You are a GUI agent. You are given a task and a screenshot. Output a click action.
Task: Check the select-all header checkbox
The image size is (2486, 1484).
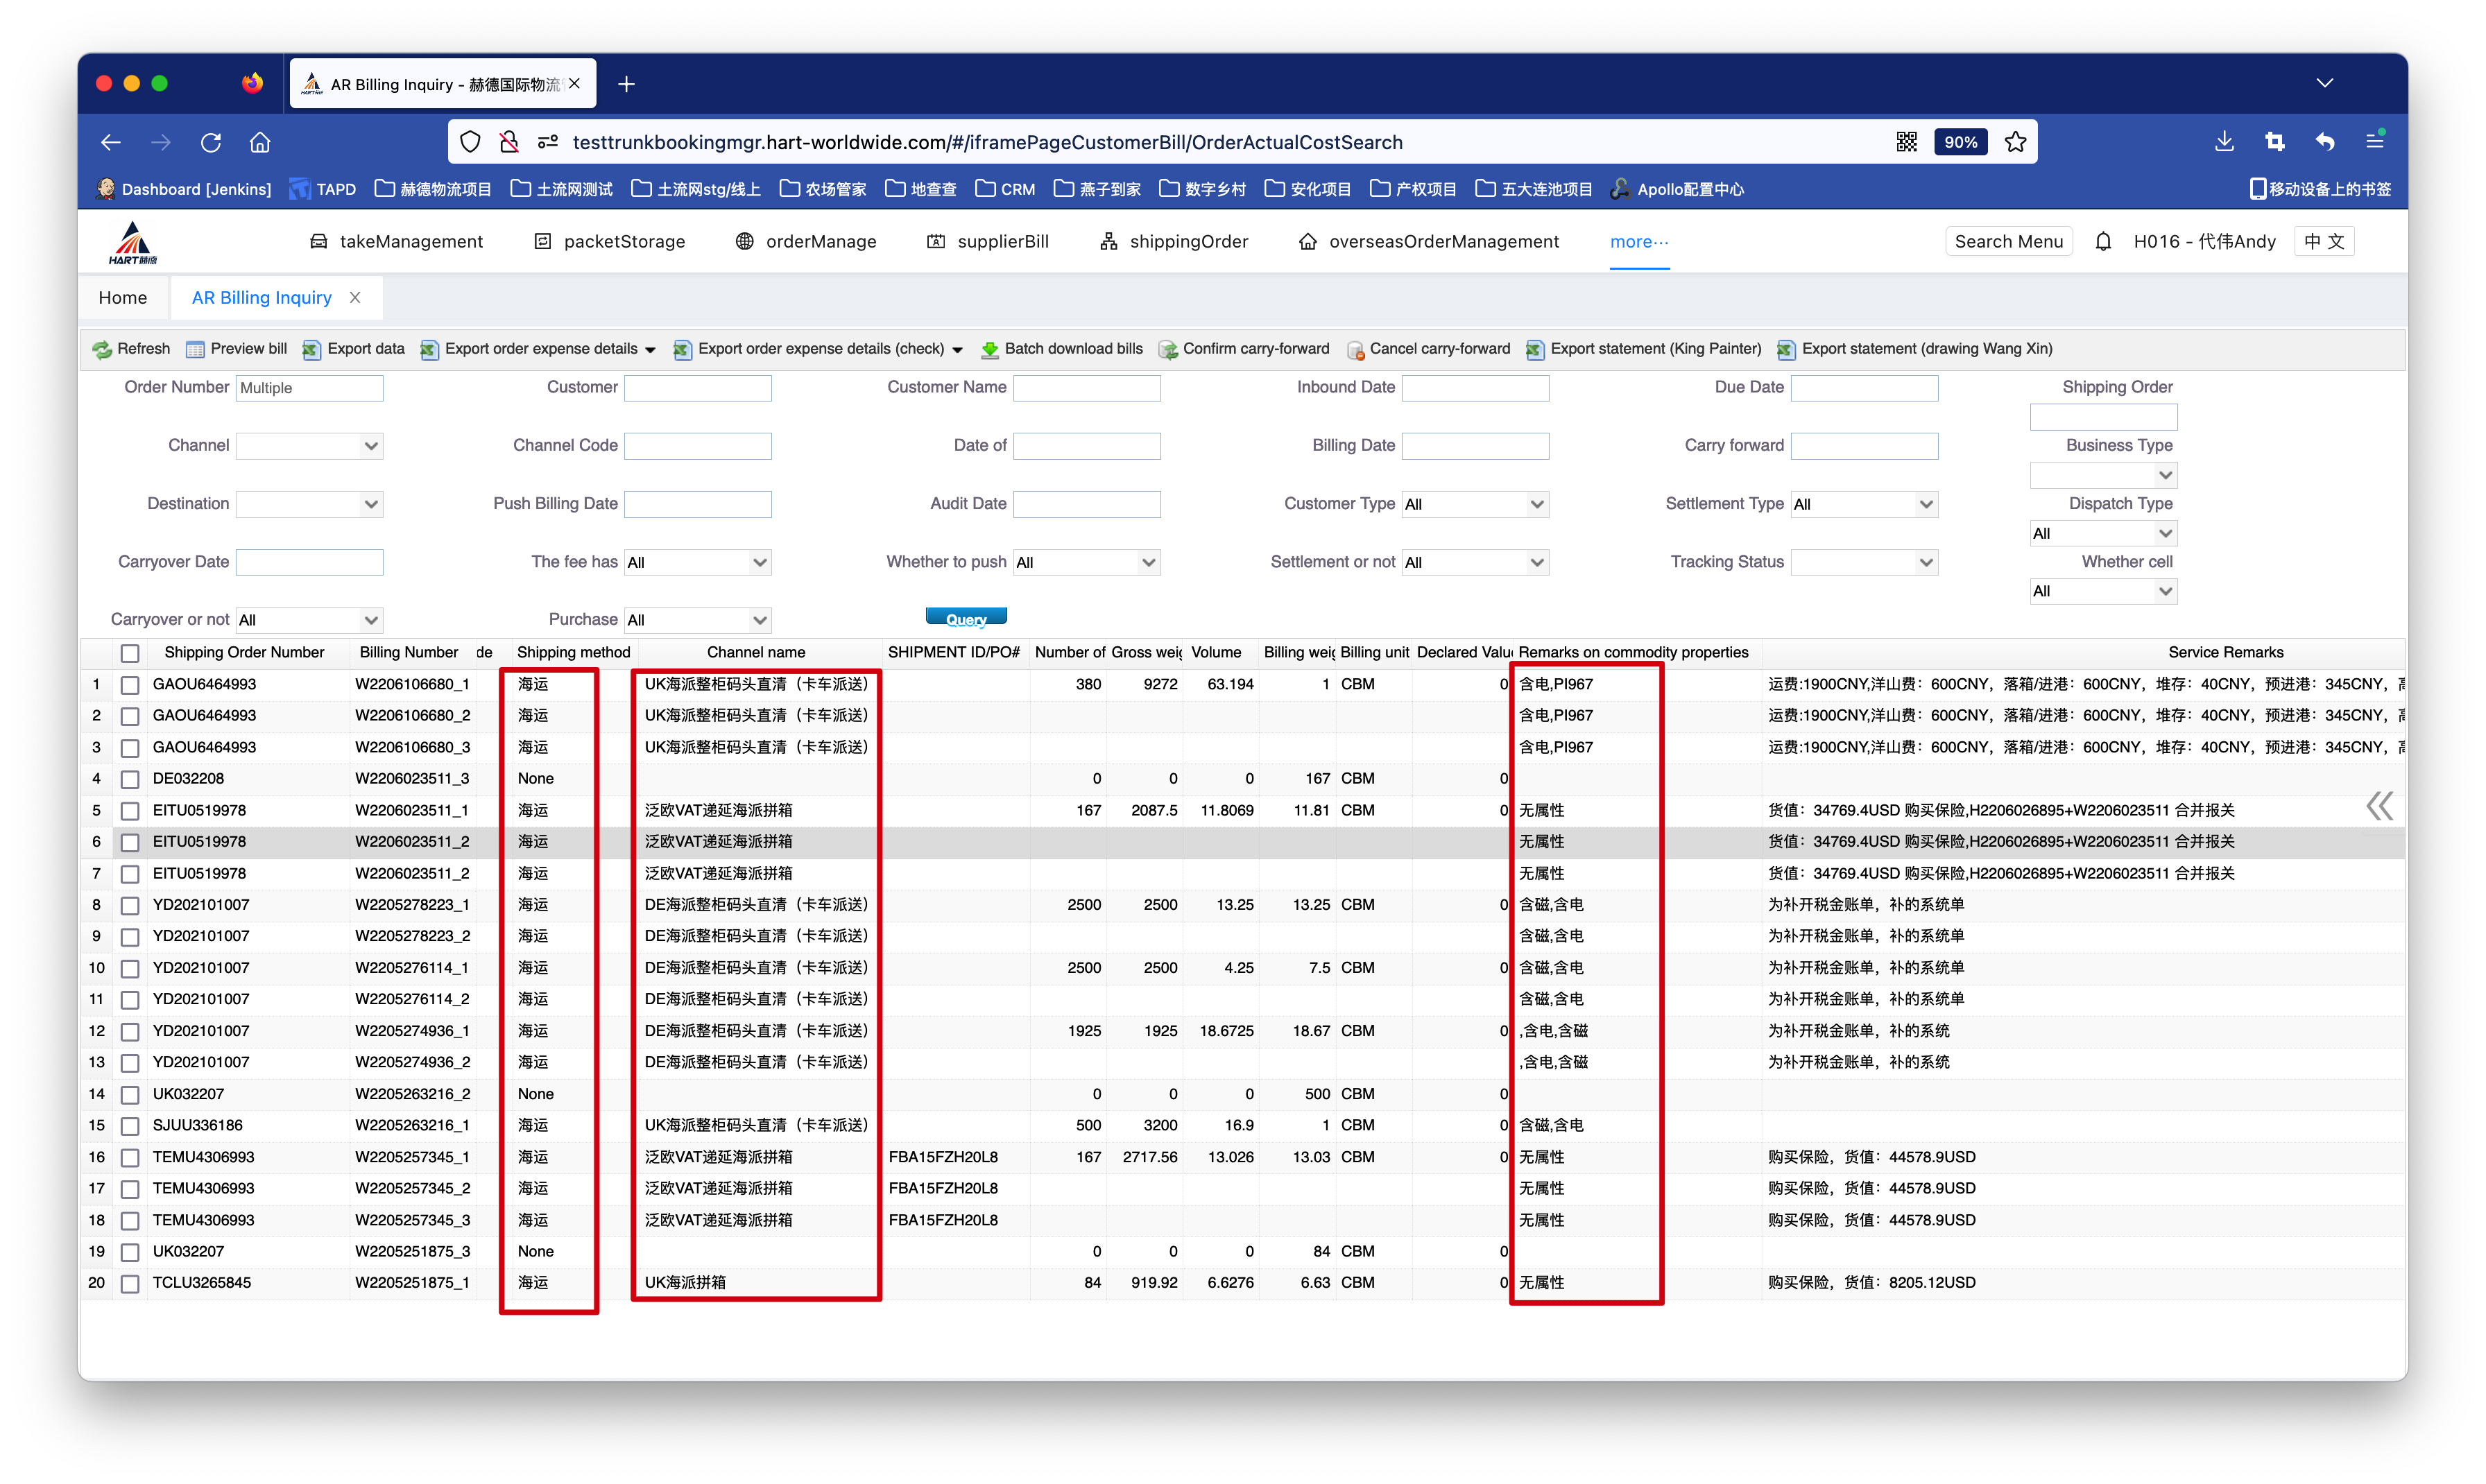click(x=130, y=653)
